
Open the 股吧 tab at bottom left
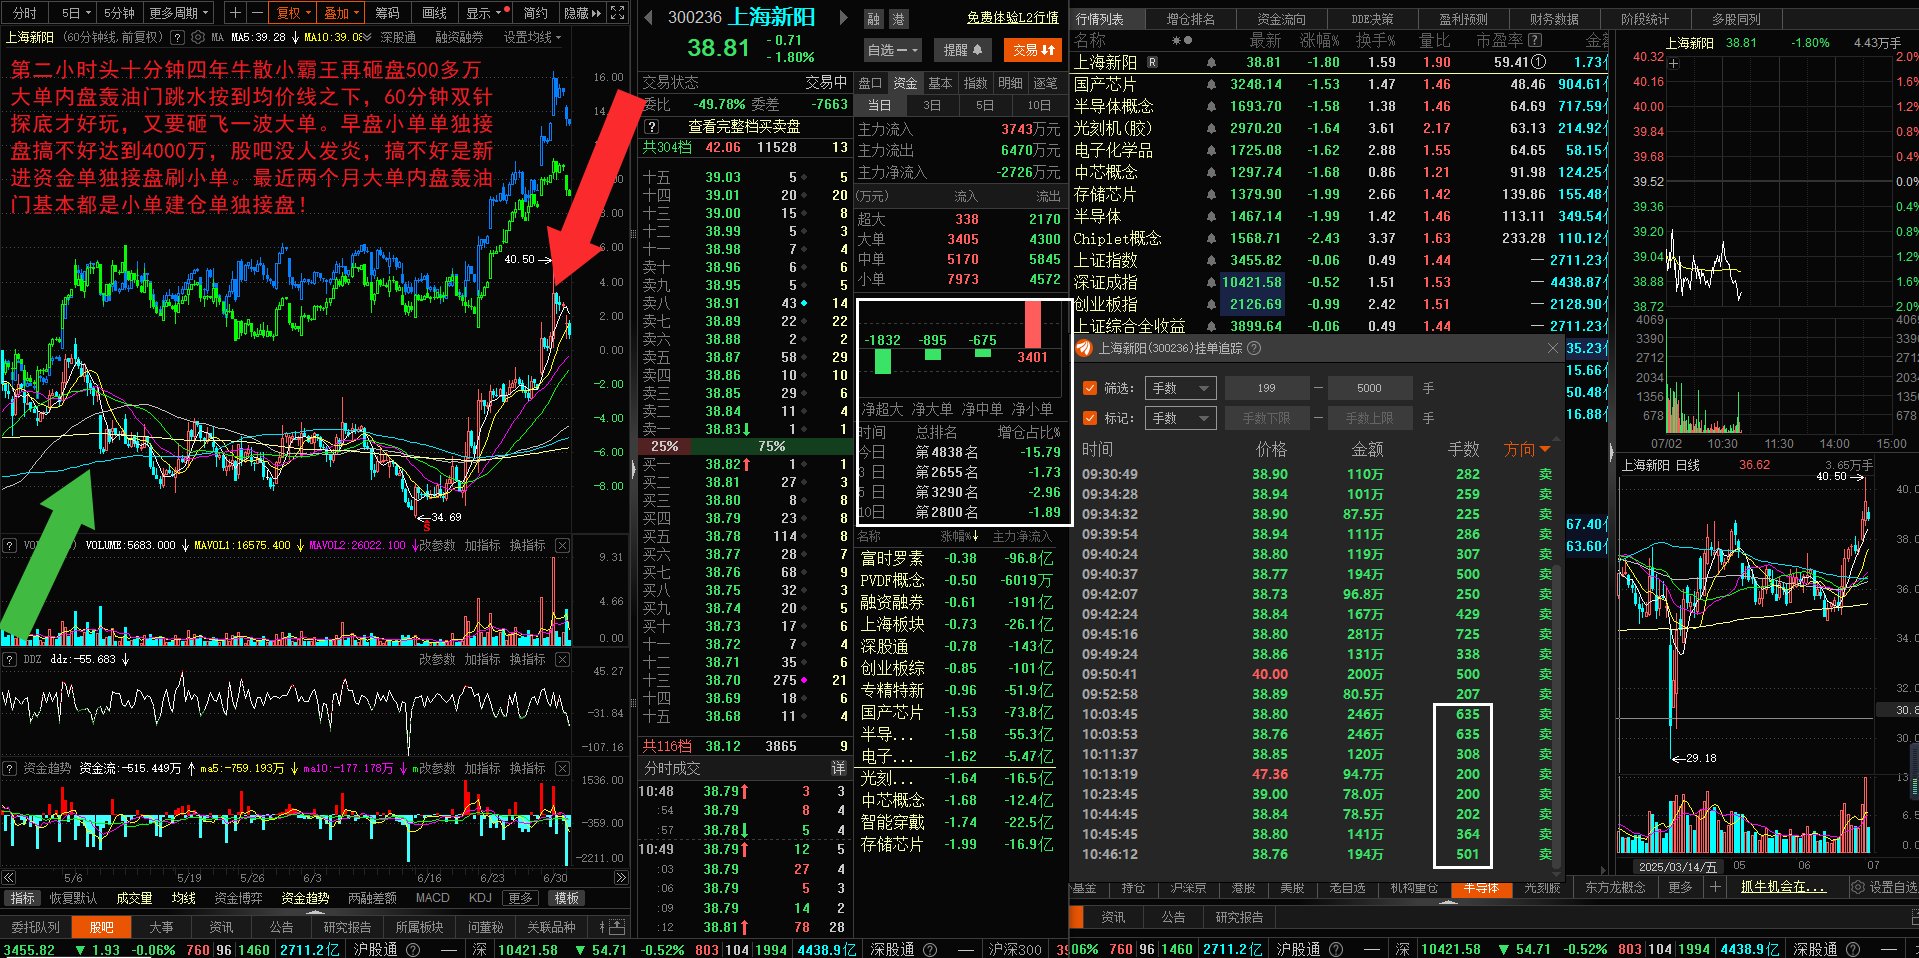pyautogui.click(x=101, y=927)
